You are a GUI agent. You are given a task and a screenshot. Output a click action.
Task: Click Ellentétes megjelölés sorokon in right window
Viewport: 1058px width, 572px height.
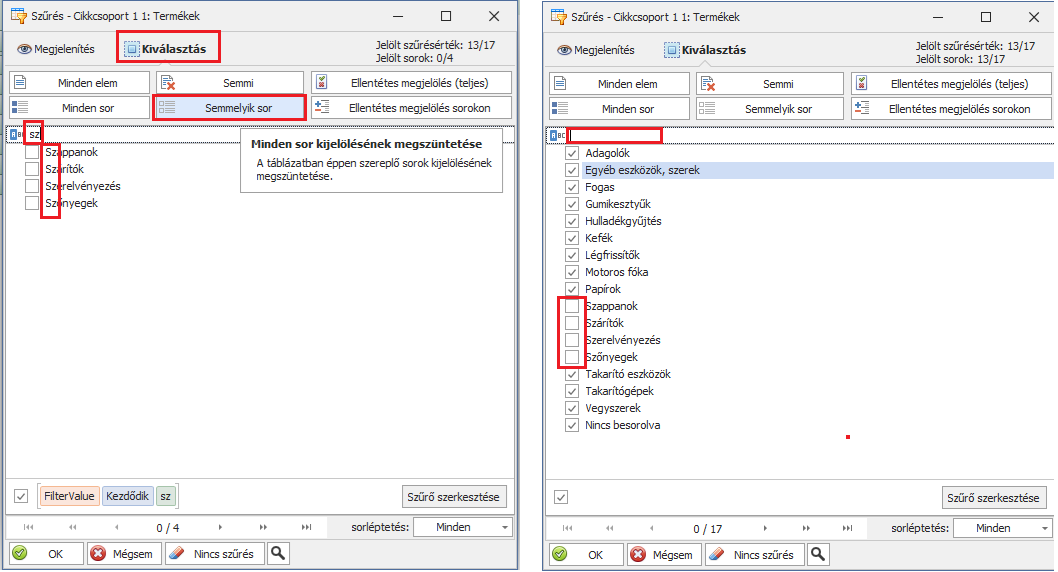pos(951,109)
